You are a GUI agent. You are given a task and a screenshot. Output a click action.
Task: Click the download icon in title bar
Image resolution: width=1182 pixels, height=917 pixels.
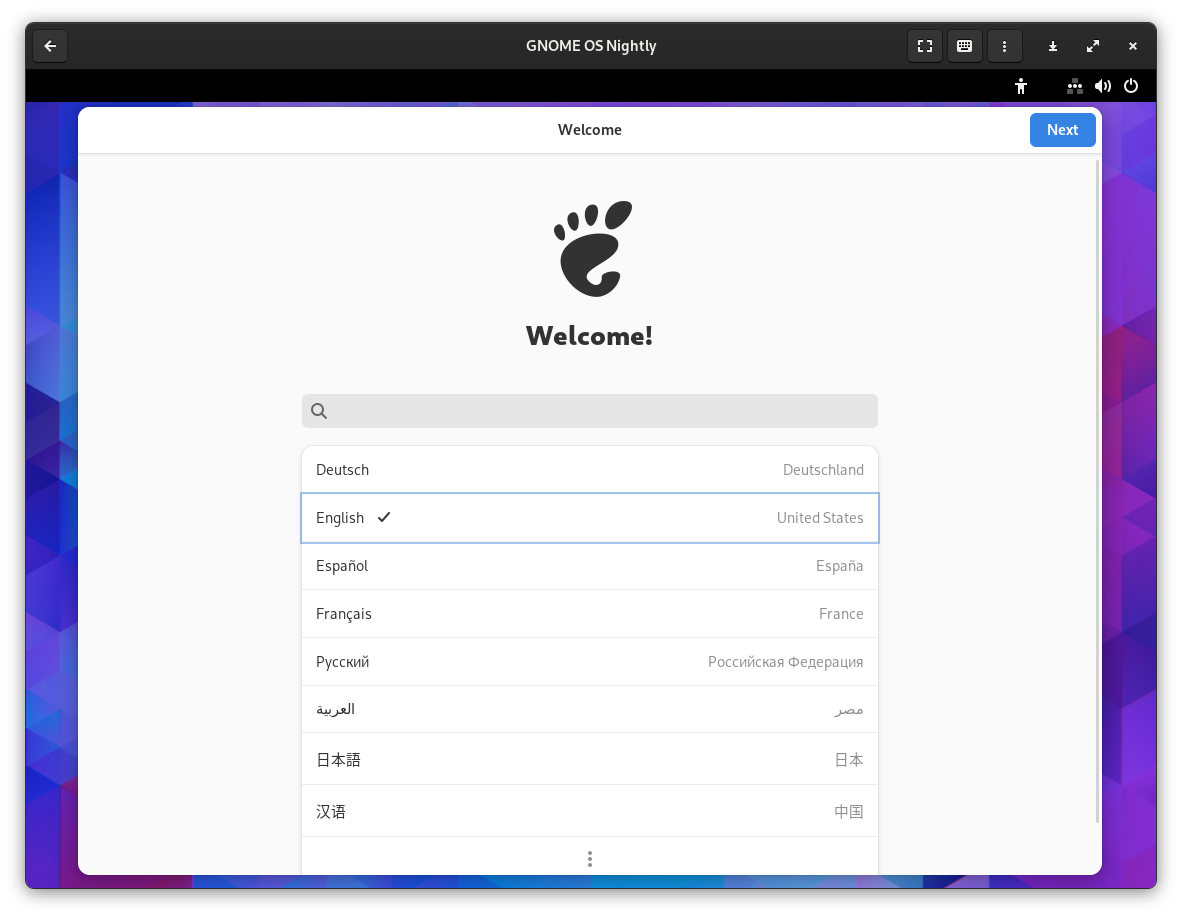1053,46
